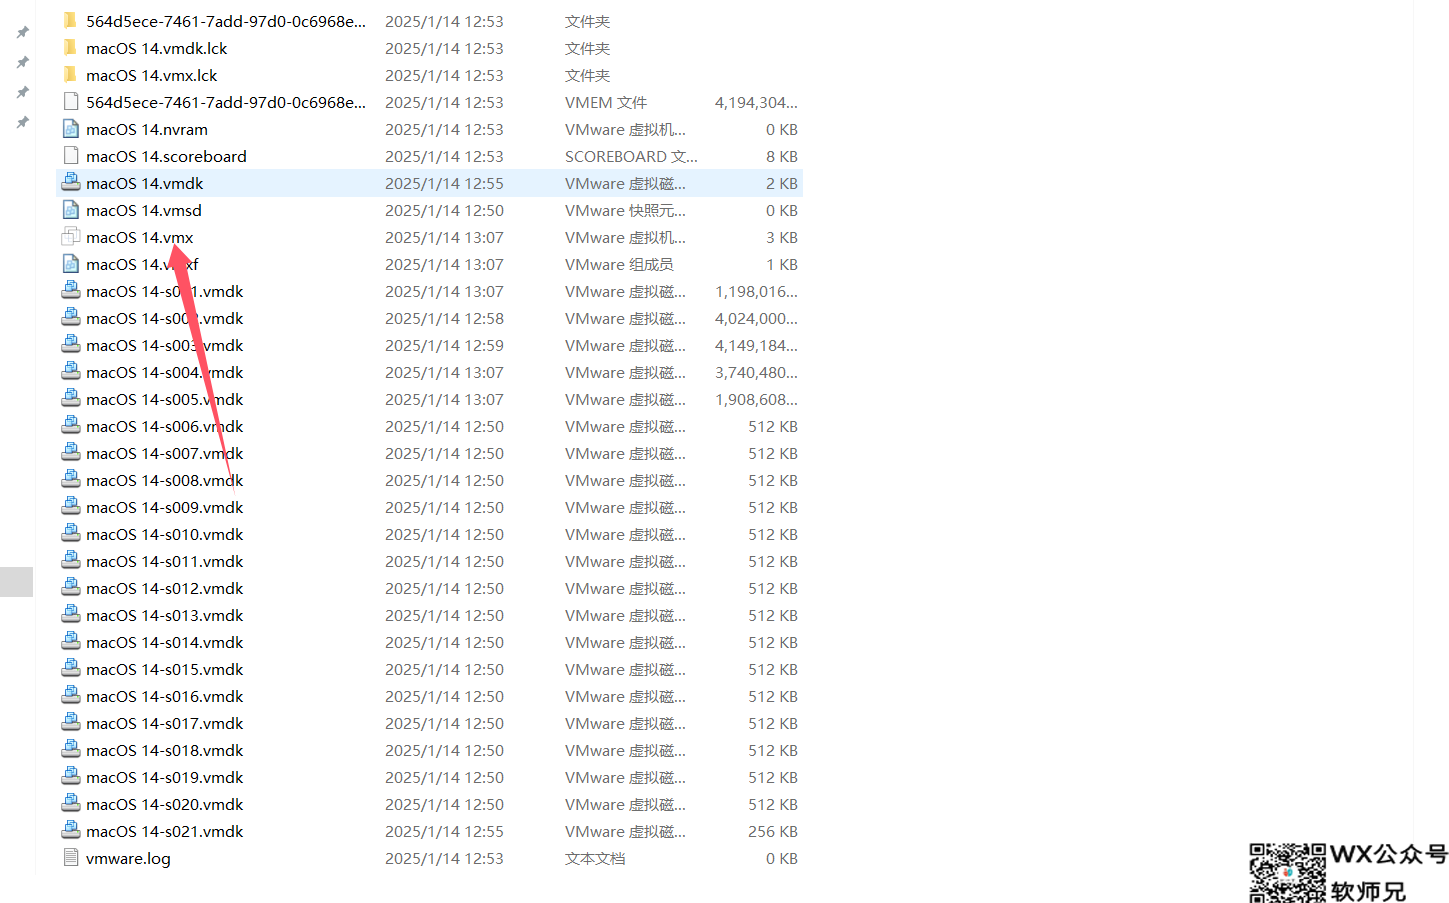Click the disk icon of macOS 14-s014.vmdk
This screenshot has height=903, width=1449.
tap(70, 642)
